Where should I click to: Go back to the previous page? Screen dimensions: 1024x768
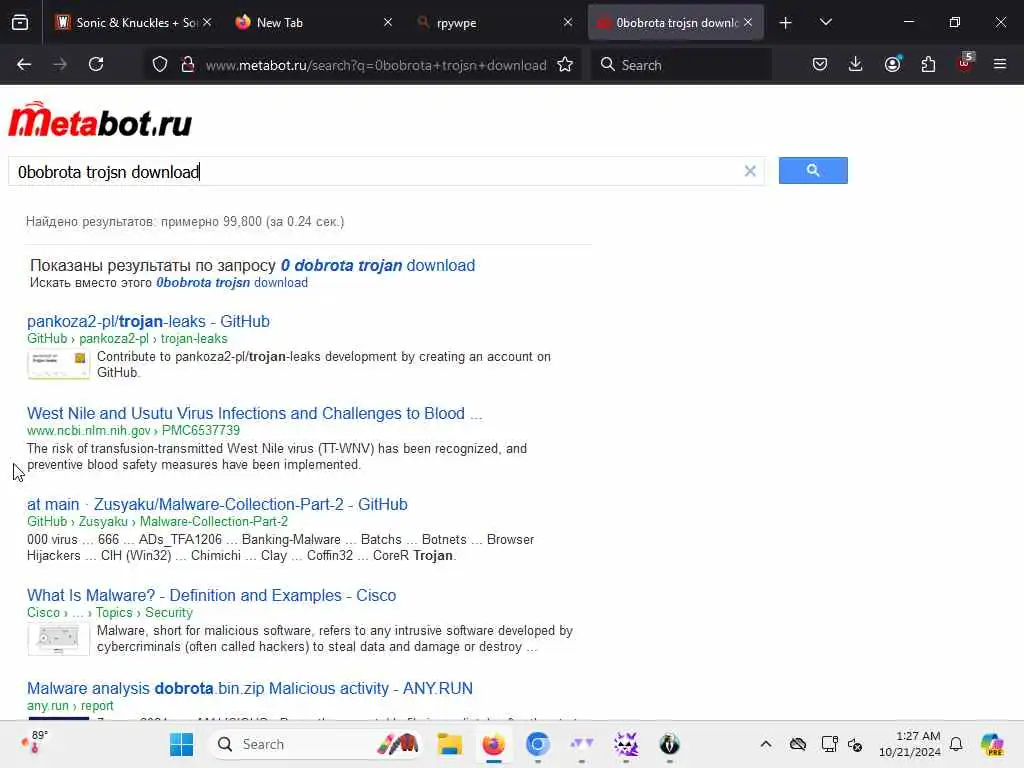coord(24,64)
